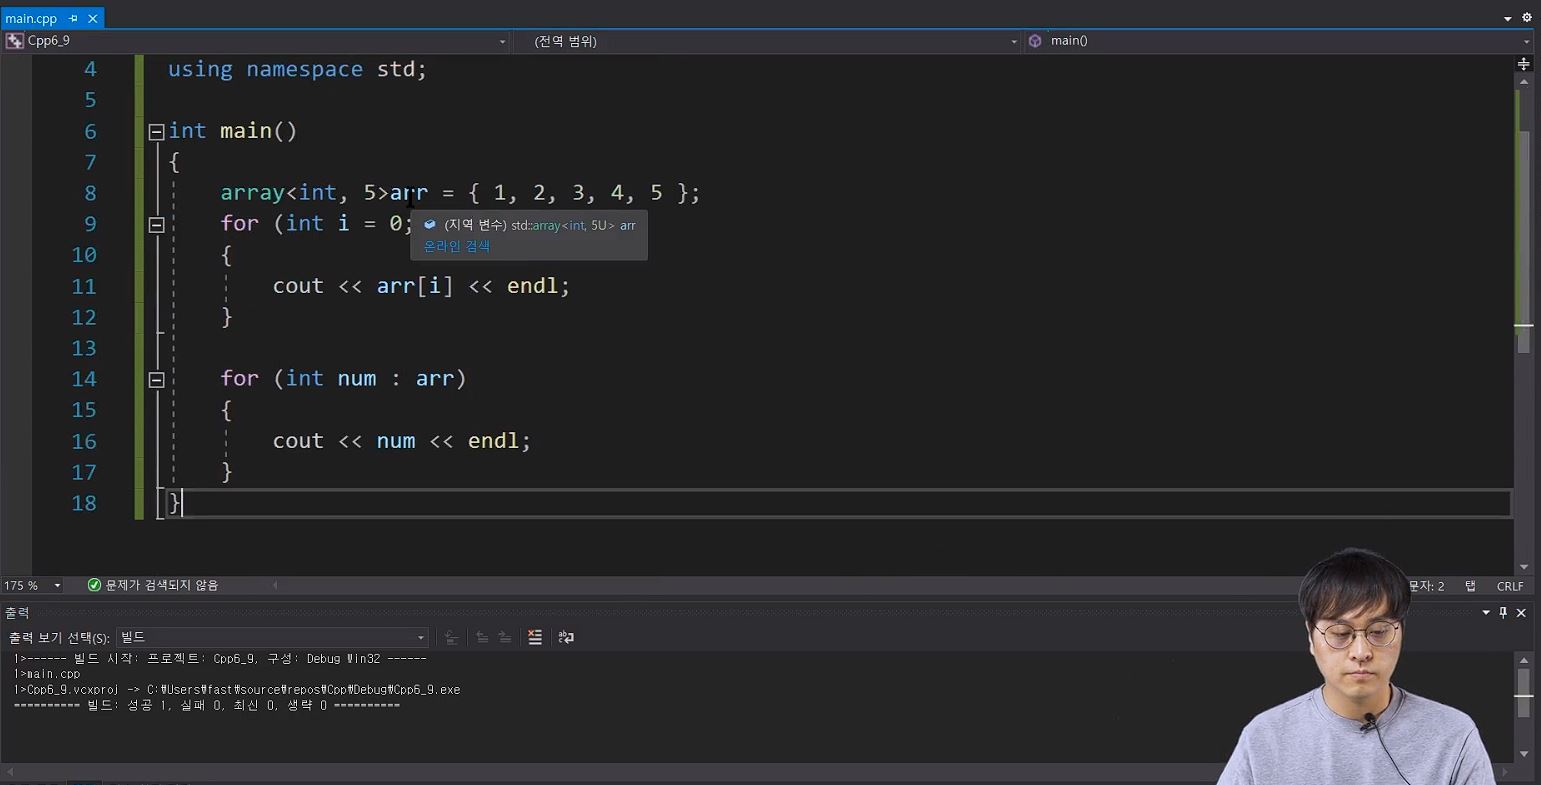1541x785 pixels.
Task: Click the '빌드: 성공 1, 실패 0' summary line
Action: [x=207, y=705]
